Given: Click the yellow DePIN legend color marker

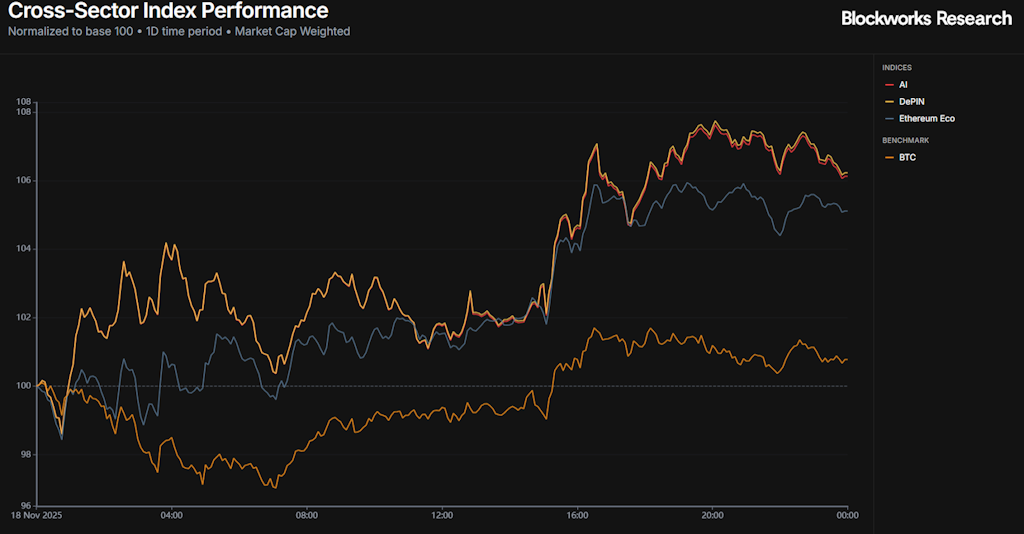Looking at the screenshot, I should 888,102.
